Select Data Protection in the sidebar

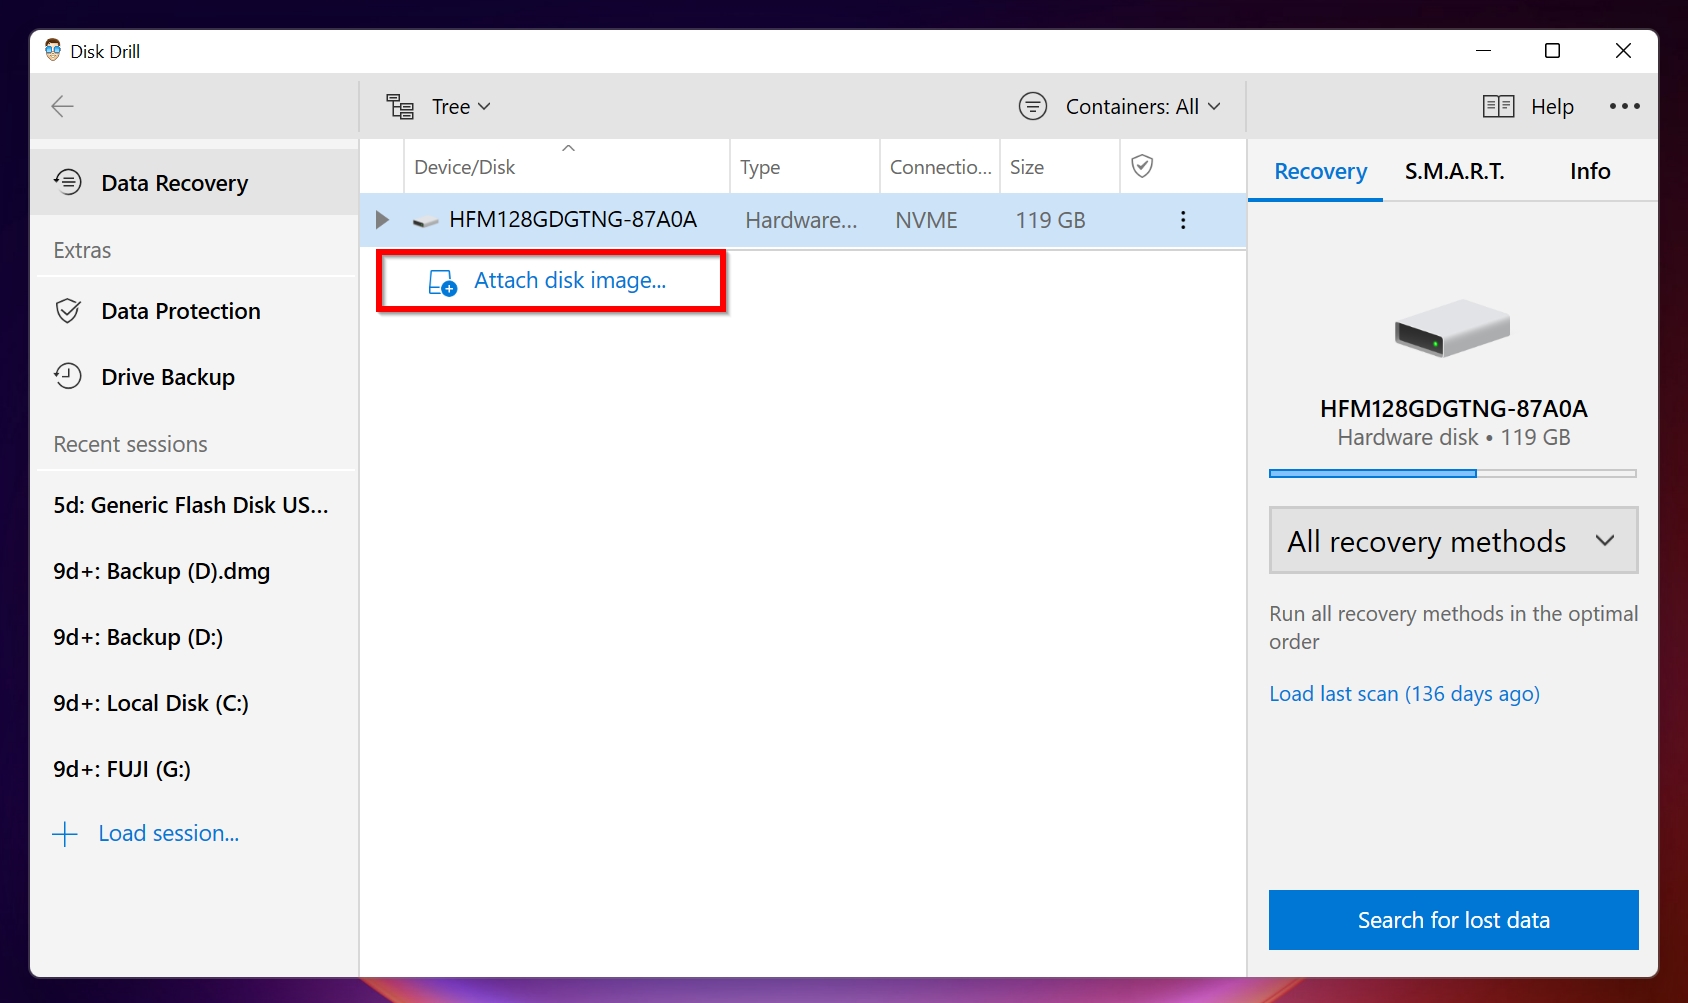pyautogui.click(x=195, y=311)
